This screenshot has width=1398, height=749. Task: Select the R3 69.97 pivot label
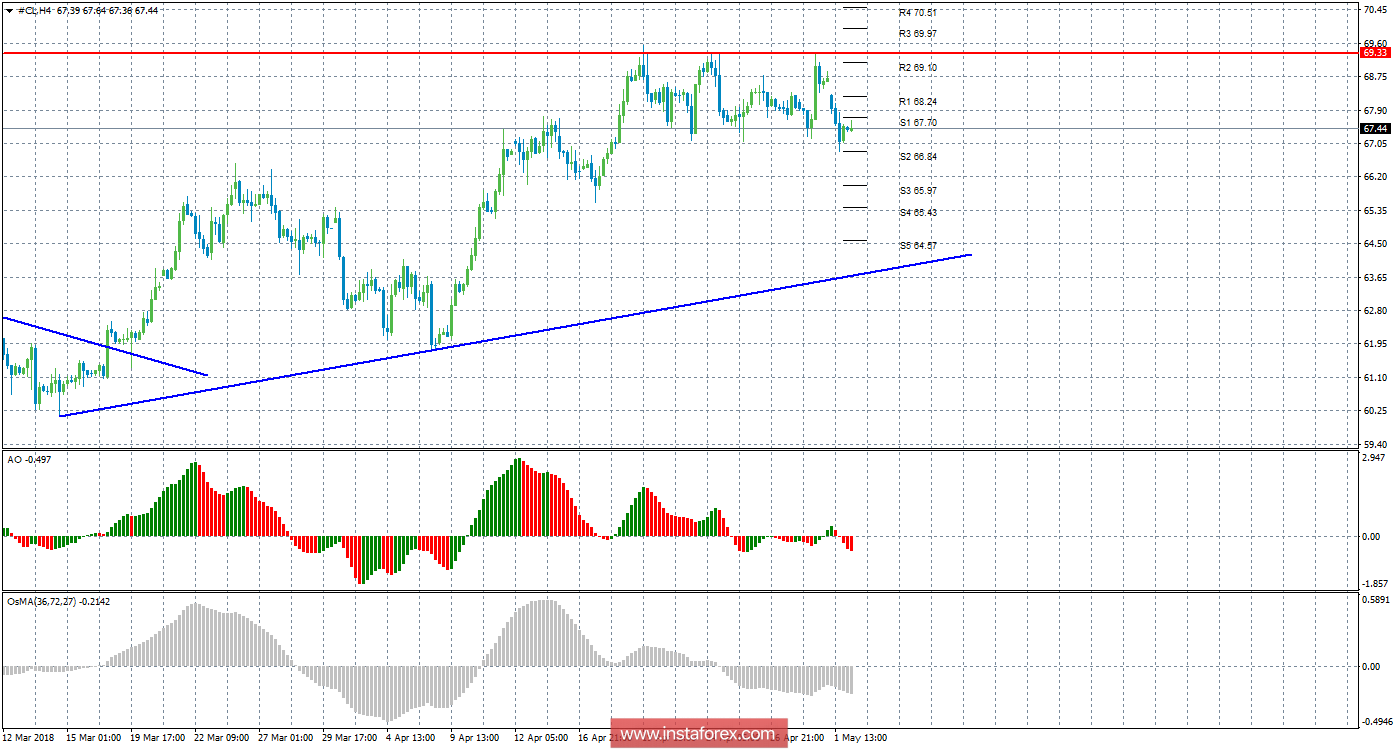[917, 33]
